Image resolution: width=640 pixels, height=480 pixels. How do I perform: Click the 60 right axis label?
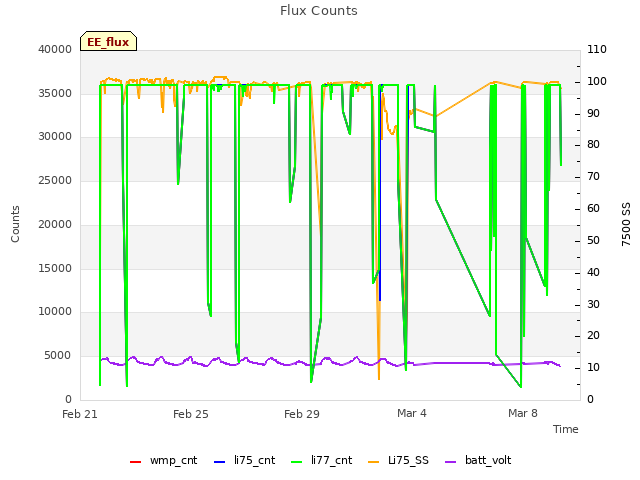pos(593,208)
